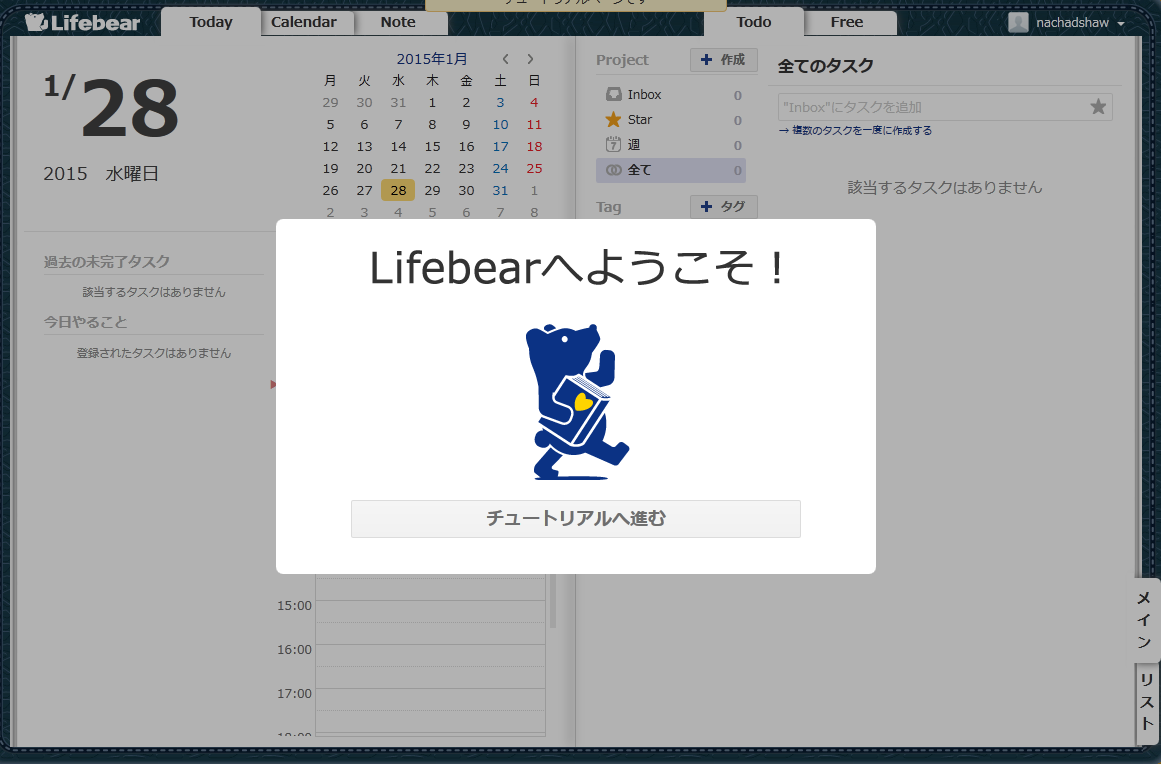The width and height of the screenshot is (1161, 764).
Task: Select January 31 in mini calendar
Action: click(501, 190)
